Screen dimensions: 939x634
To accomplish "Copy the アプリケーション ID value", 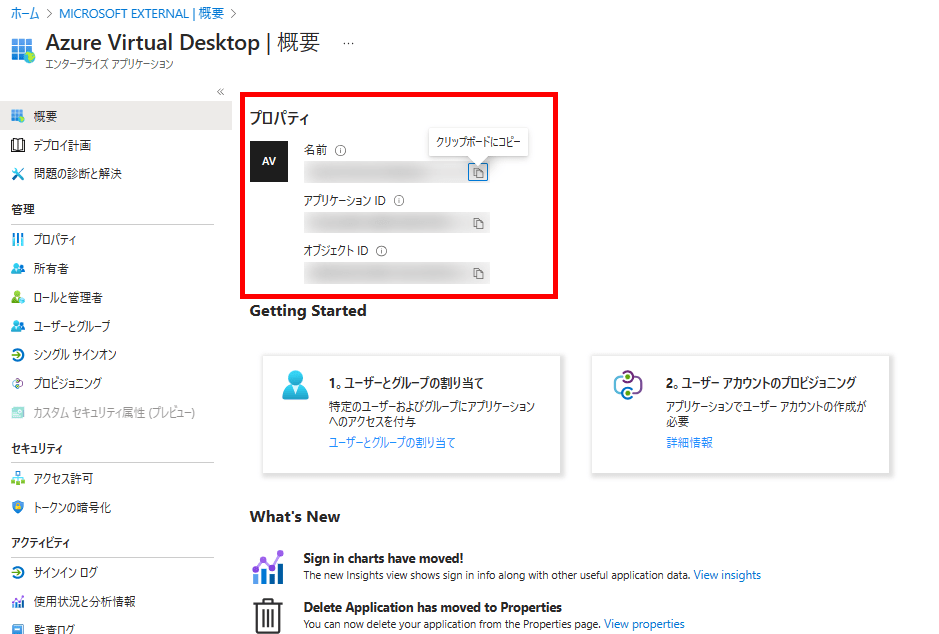I will [x=478, y=223].
